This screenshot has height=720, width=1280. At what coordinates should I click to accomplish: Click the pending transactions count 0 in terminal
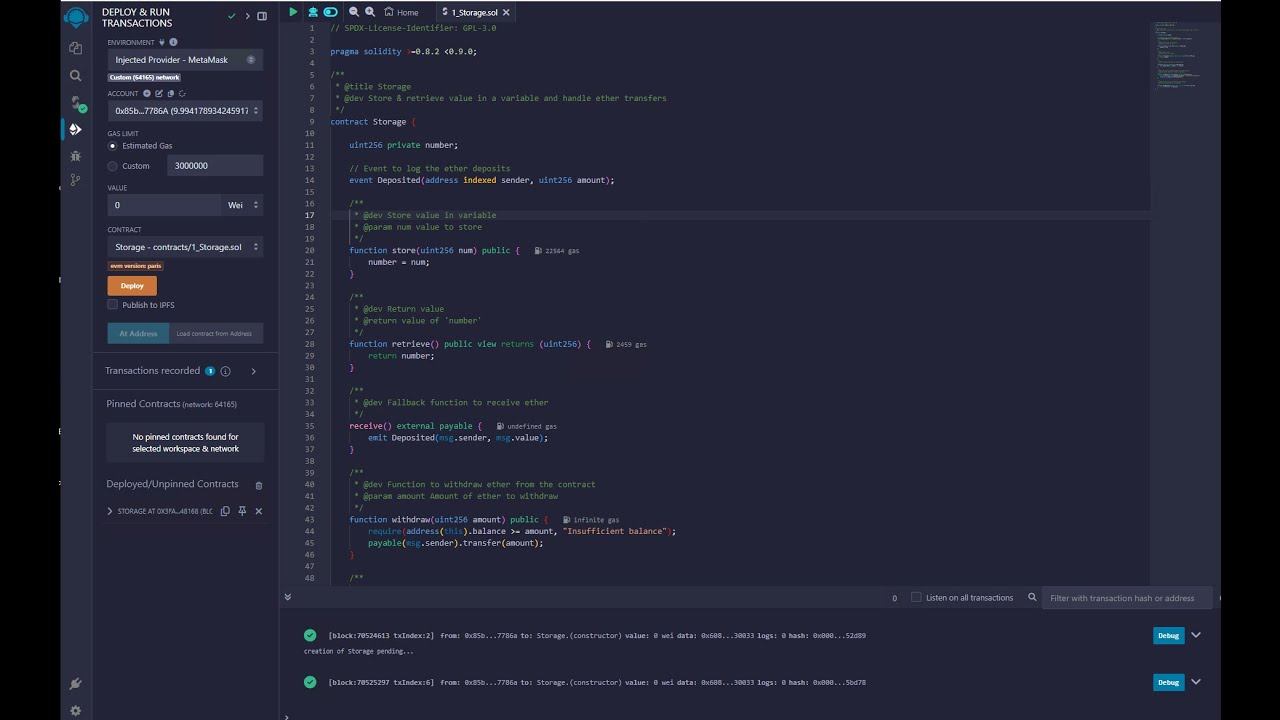(894, 598)
